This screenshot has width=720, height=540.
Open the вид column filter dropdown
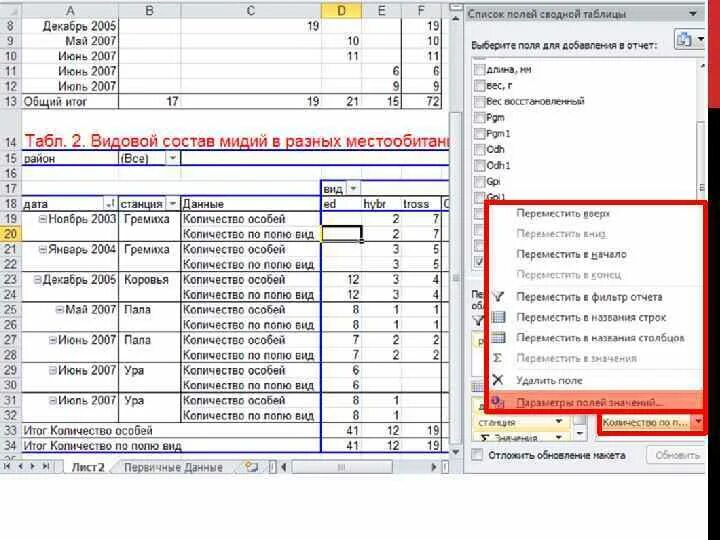[x=353, y=188]
